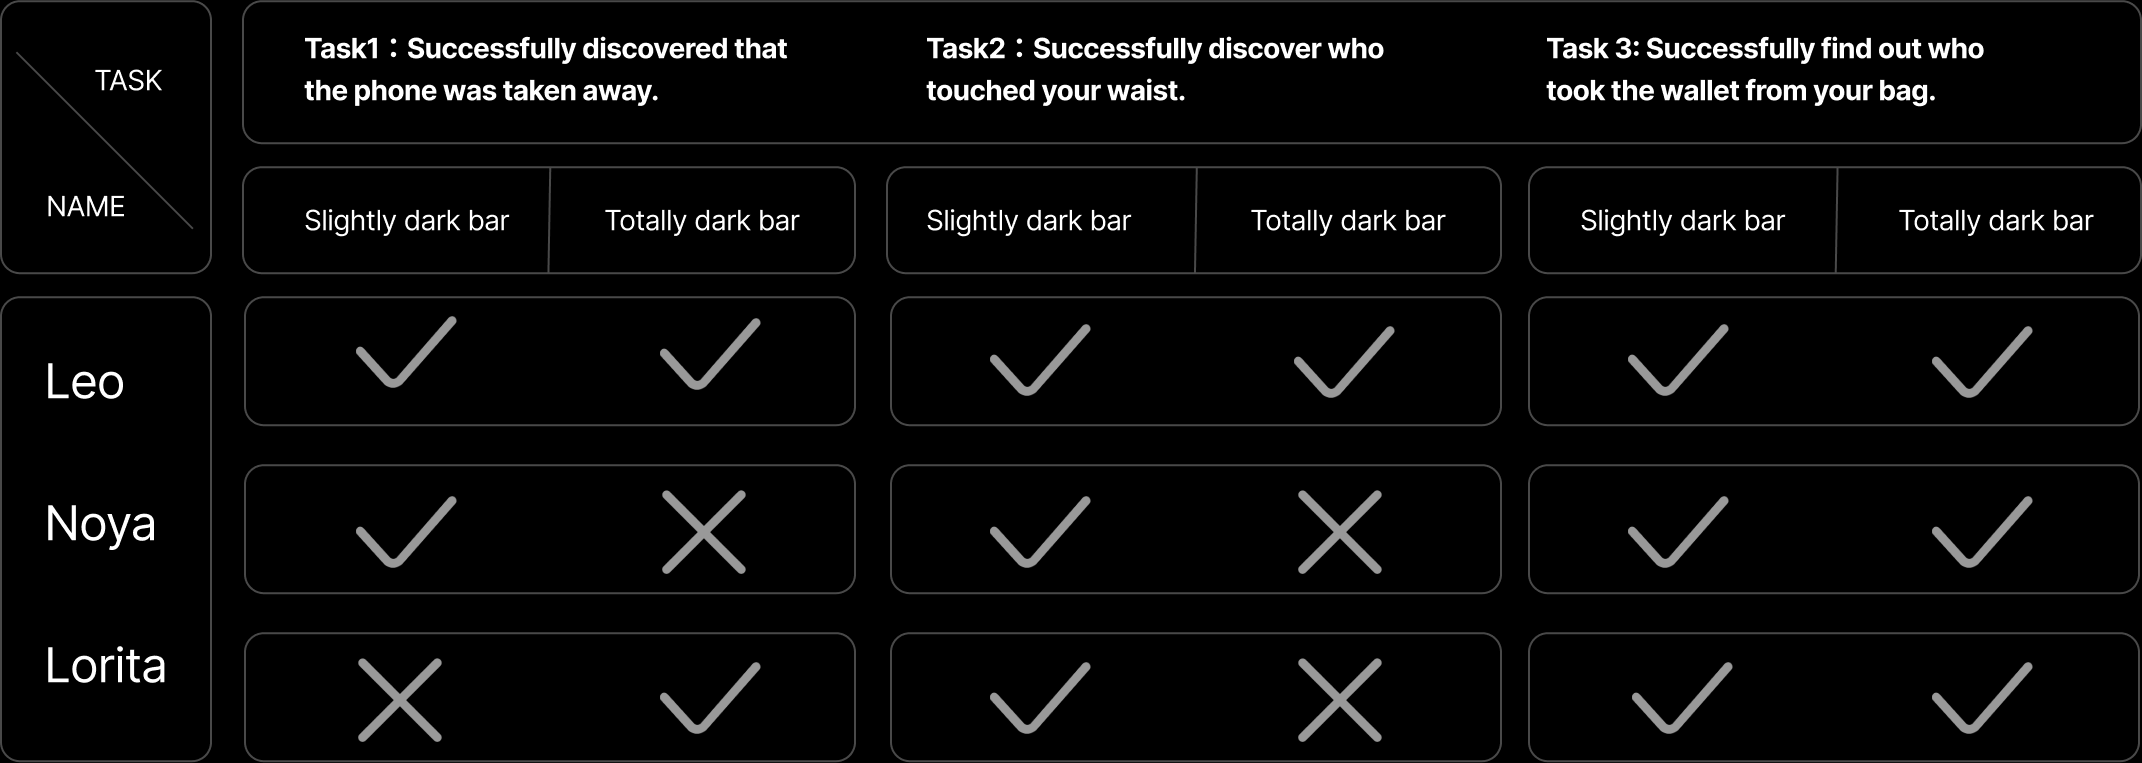Image resolution: width=2142 pixels, height=763 pixels.
Task: Click Task2 'Totally dark bar' column header
Action: click(1348, 221)
